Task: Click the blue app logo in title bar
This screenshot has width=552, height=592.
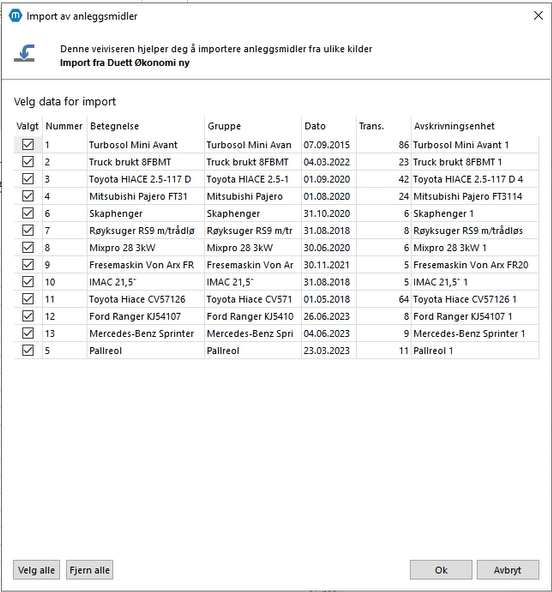Action: (x=15, y=15)
